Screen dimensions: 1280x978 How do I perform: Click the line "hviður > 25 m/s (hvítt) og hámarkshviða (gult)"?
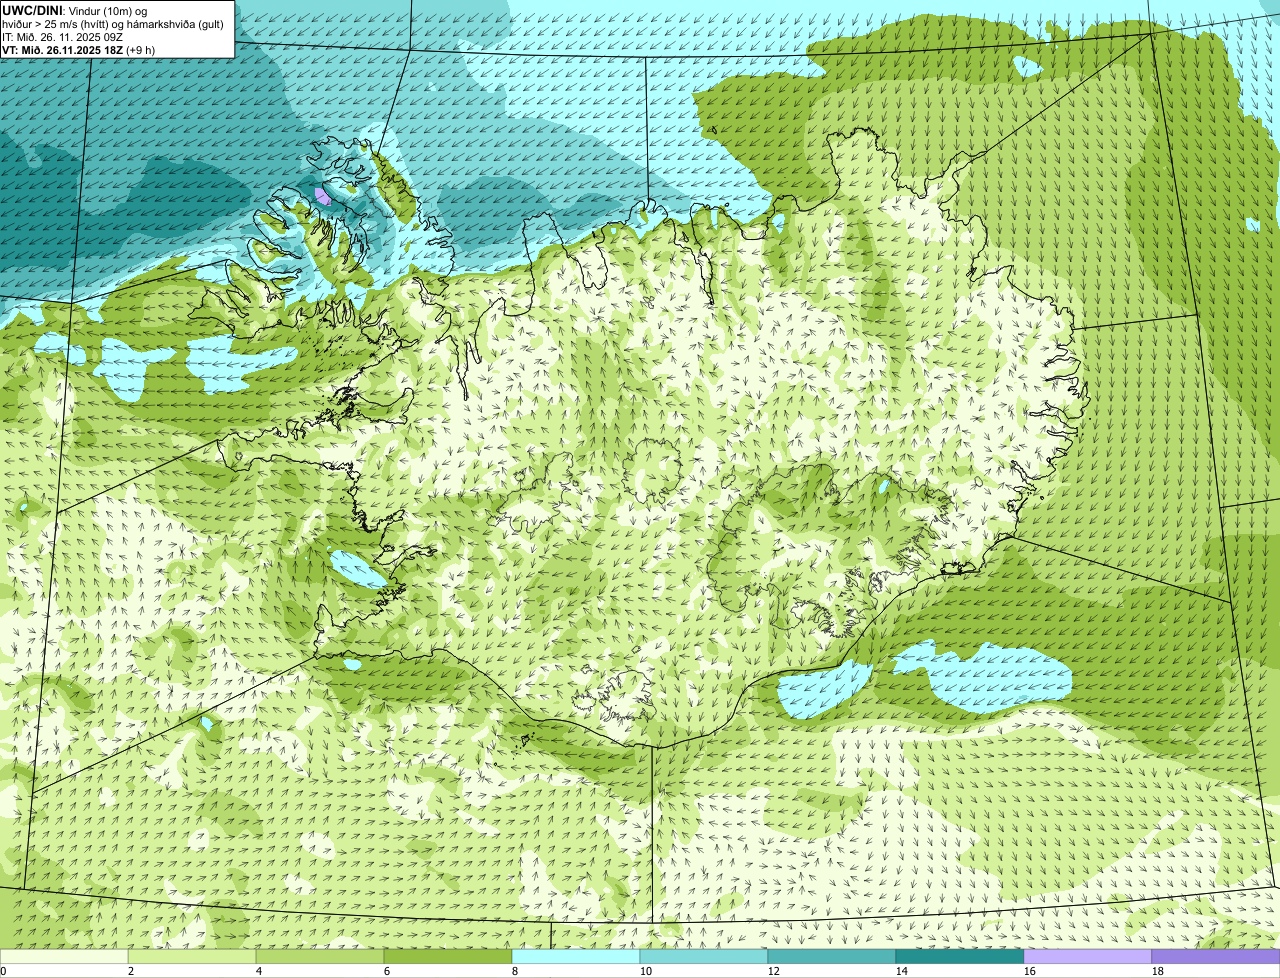(113, 24)
